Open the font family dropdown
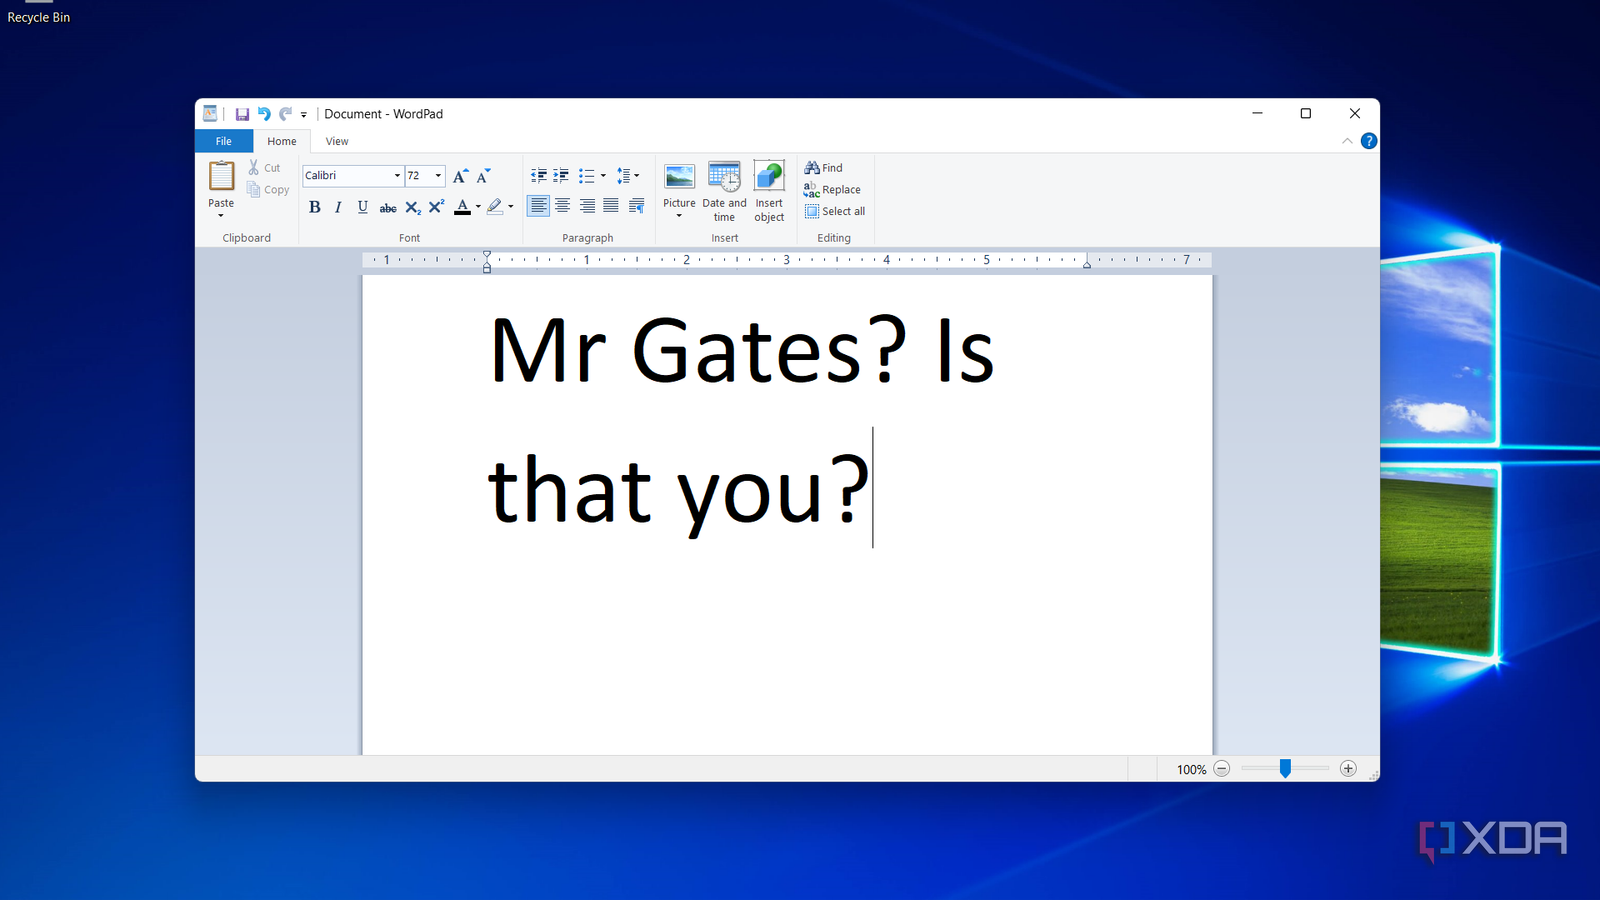This screenshot has height=900, width=1600. coord(396,175)
